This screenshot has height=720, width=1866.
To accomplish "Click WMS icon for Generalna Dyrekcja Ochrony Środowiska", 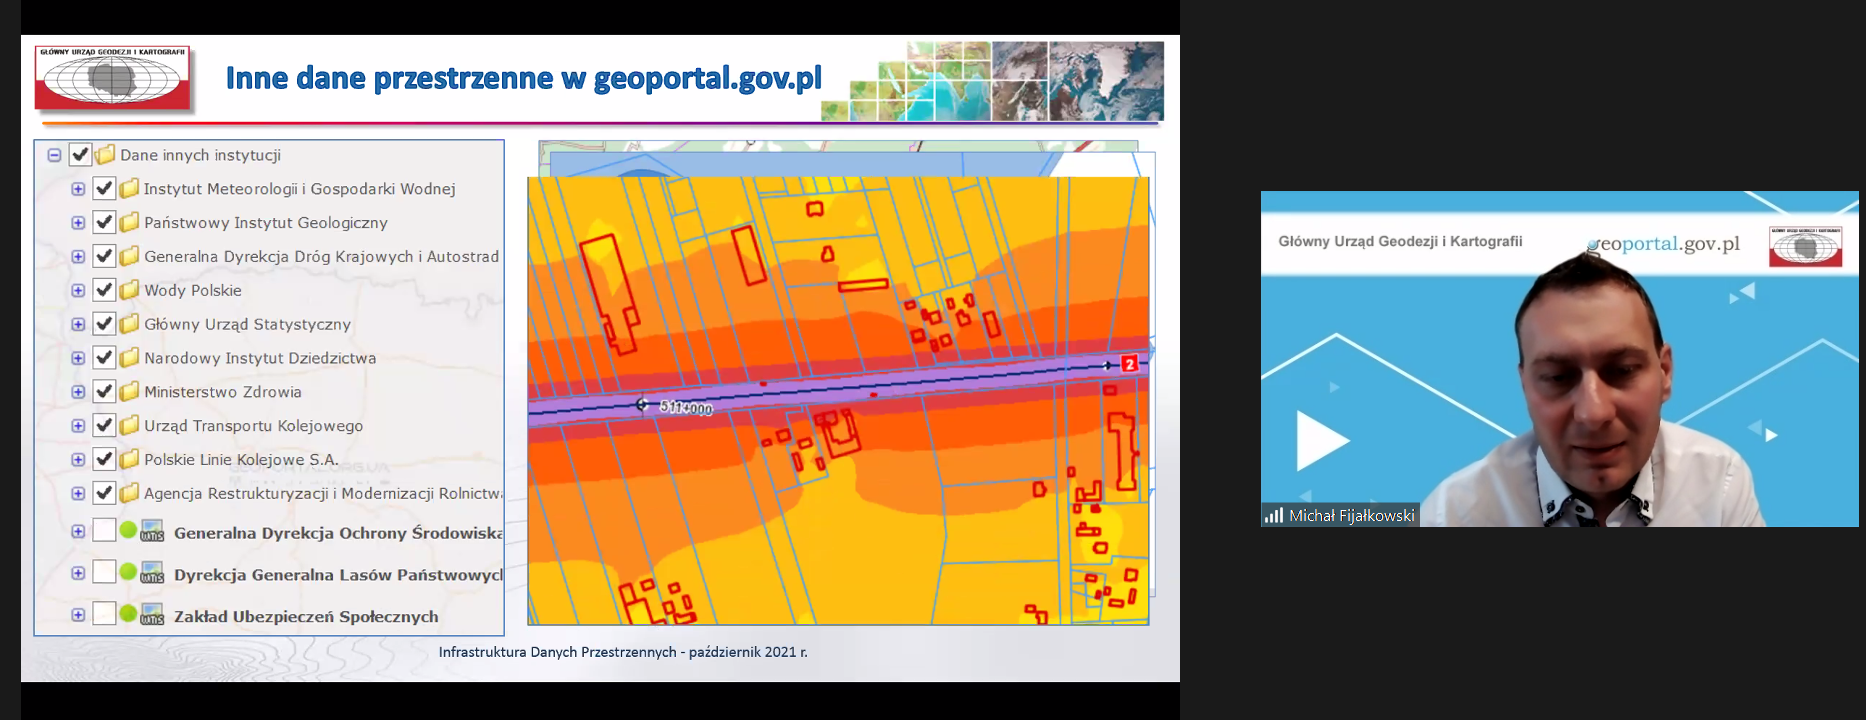I will (x=152, y=531).
